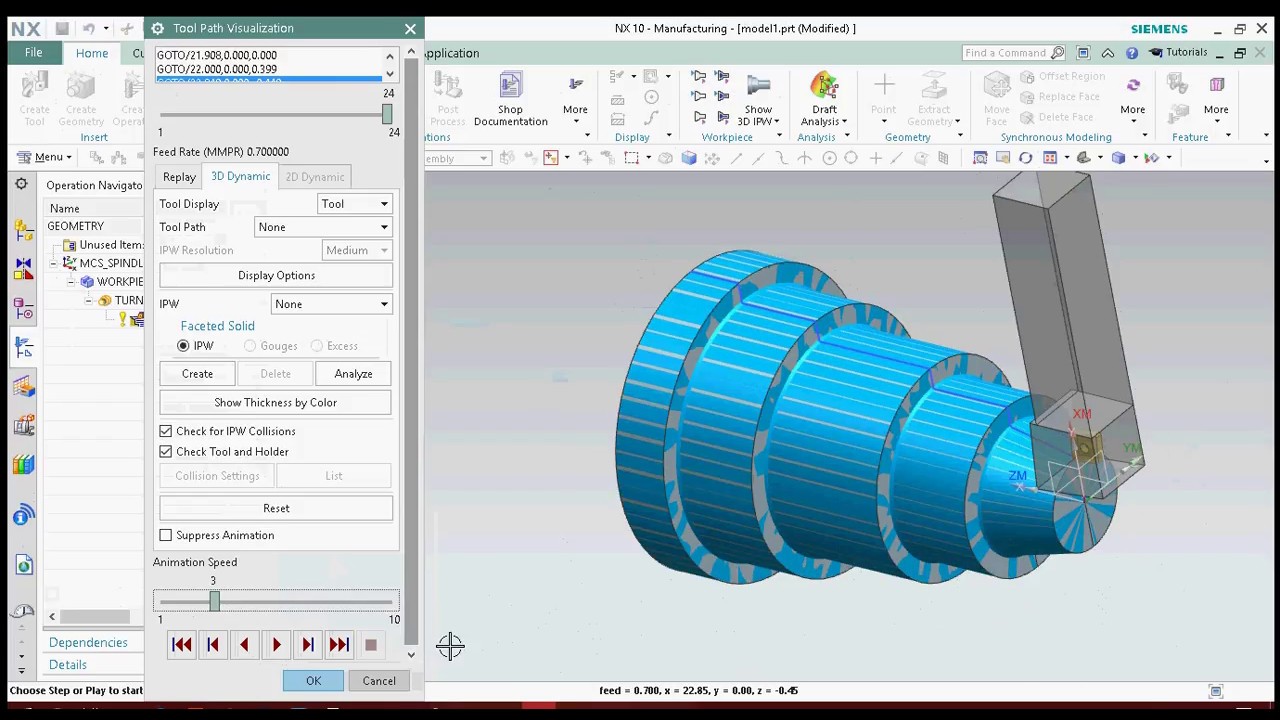1280x720 pixels.
Task: Open the Menu dropdown in top border bar
Action: tap(47, 157)
